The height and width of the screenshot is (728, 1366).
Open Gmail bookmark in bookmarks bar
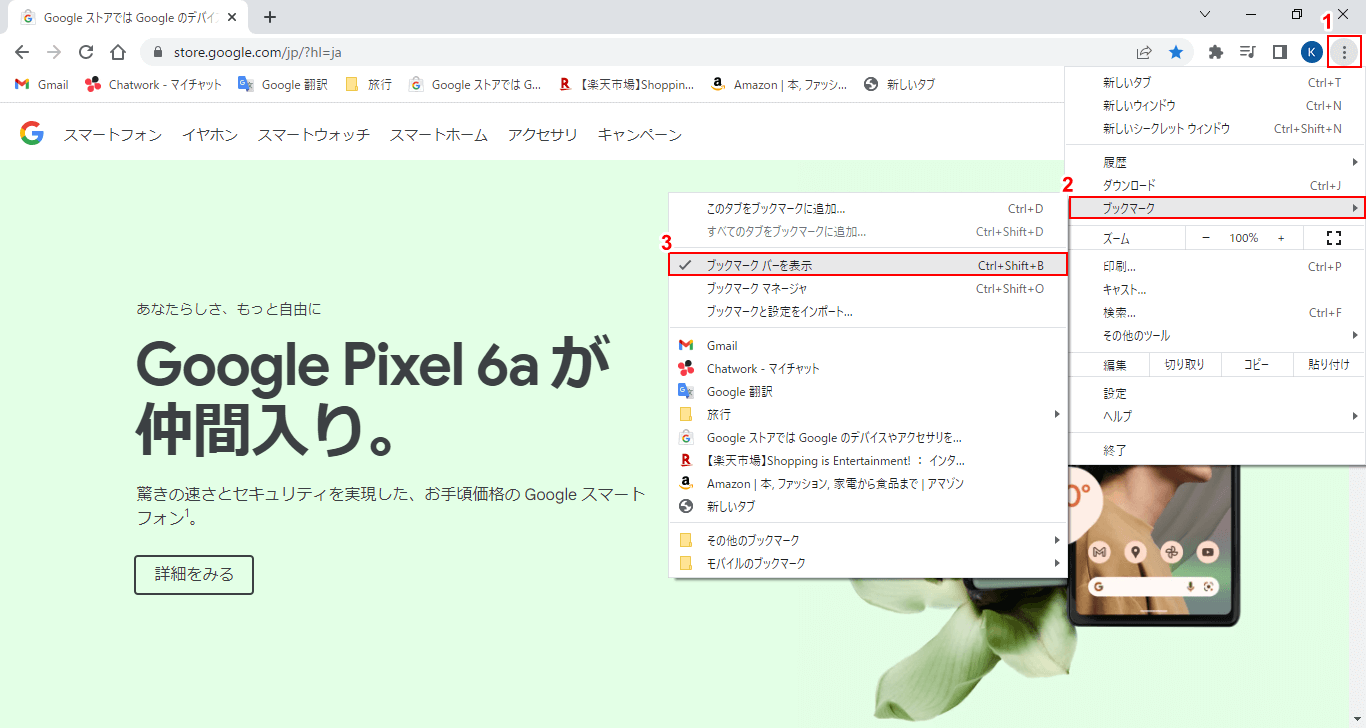pyautogui.click(x=42, y=85)
